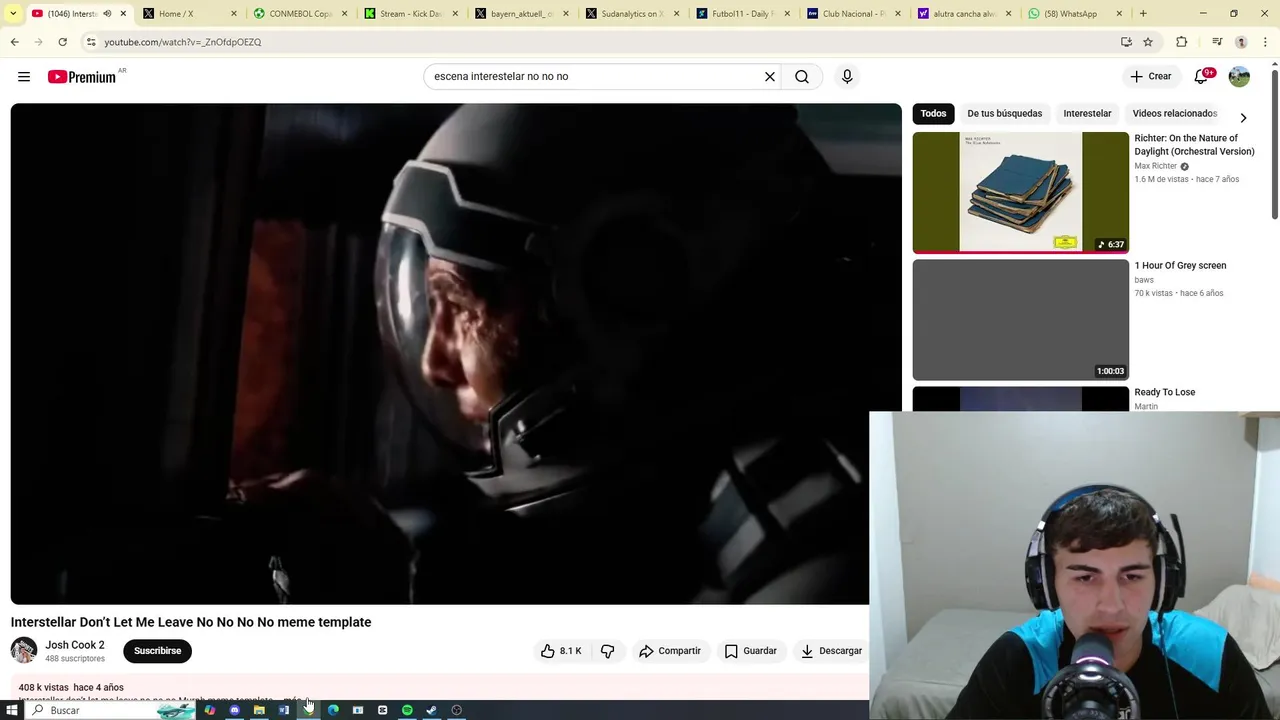
Task: Open Discord from the taskbar
Action: 234,710
